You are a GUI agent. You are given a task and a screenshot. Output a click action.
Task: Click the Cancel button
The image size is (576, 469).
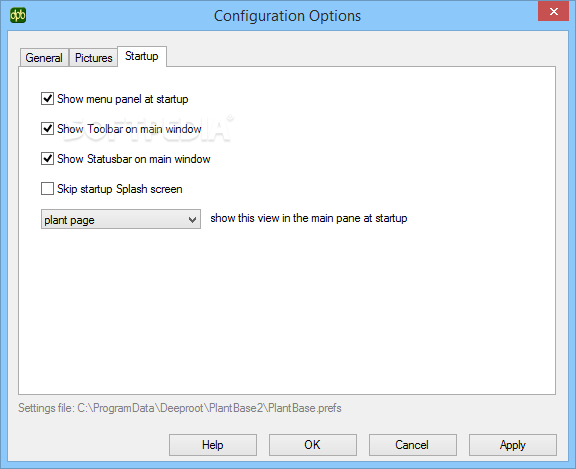tap(413, 445)
